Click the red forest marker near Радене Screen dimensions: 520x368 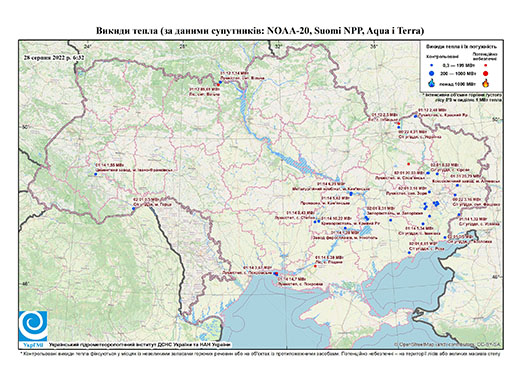click(315, 266)
